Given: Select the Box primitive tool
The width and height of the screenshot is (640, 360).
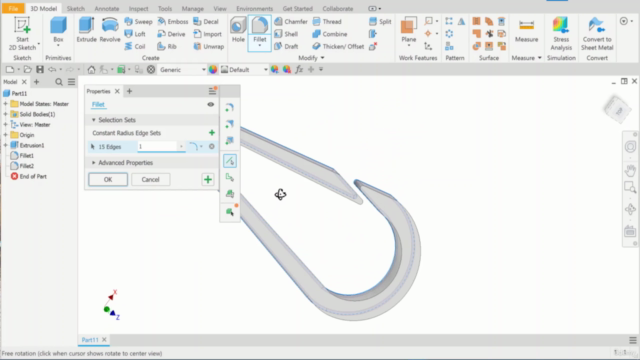Looking at the screenshot, I should (x=58, y=31).
